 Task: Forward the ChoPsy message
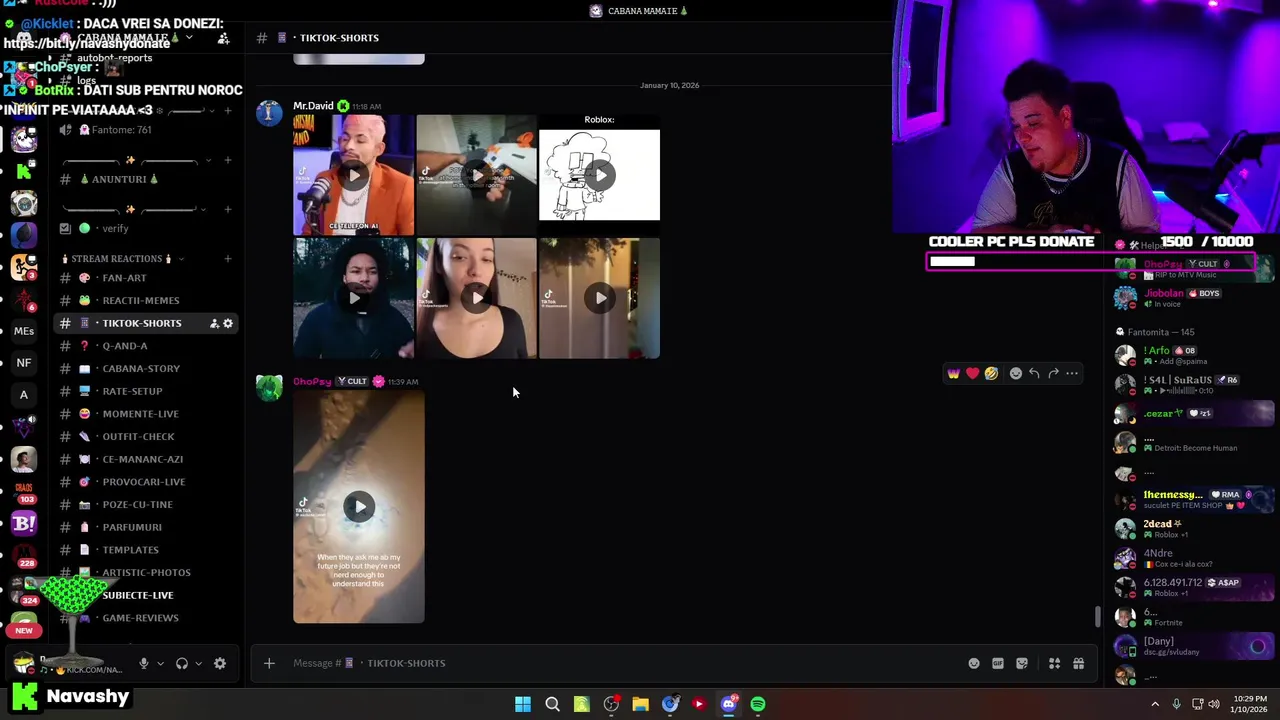tap(1053, 373)
